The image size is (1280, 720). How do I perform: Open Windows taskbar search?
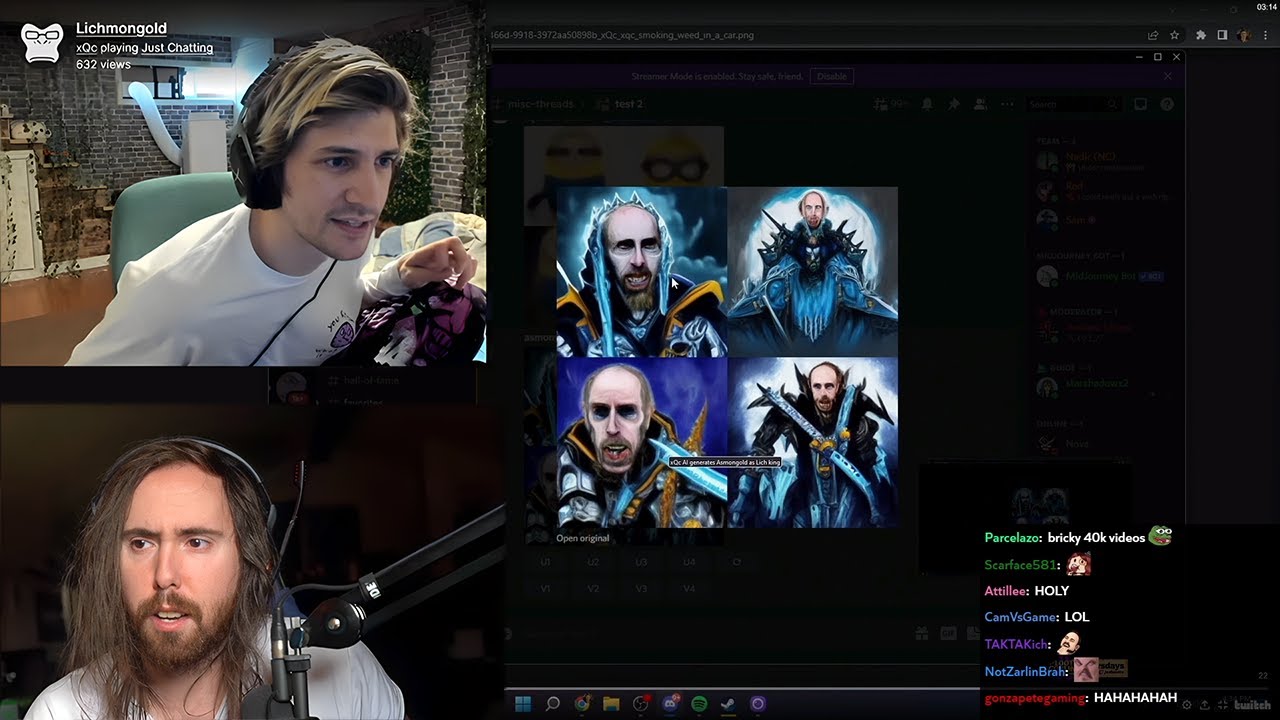(553, 704)
